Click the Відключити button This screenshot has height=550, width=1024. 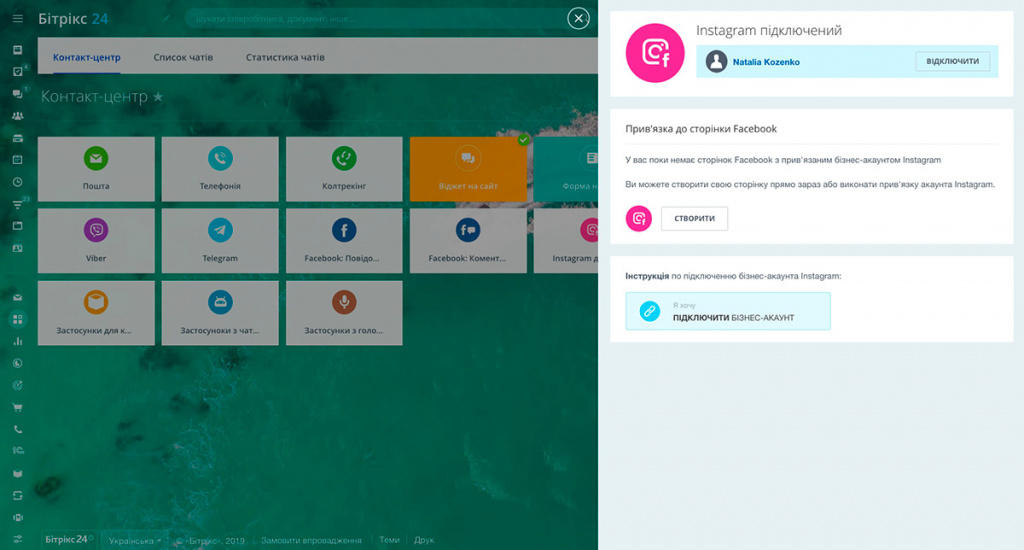click(952, 61)
